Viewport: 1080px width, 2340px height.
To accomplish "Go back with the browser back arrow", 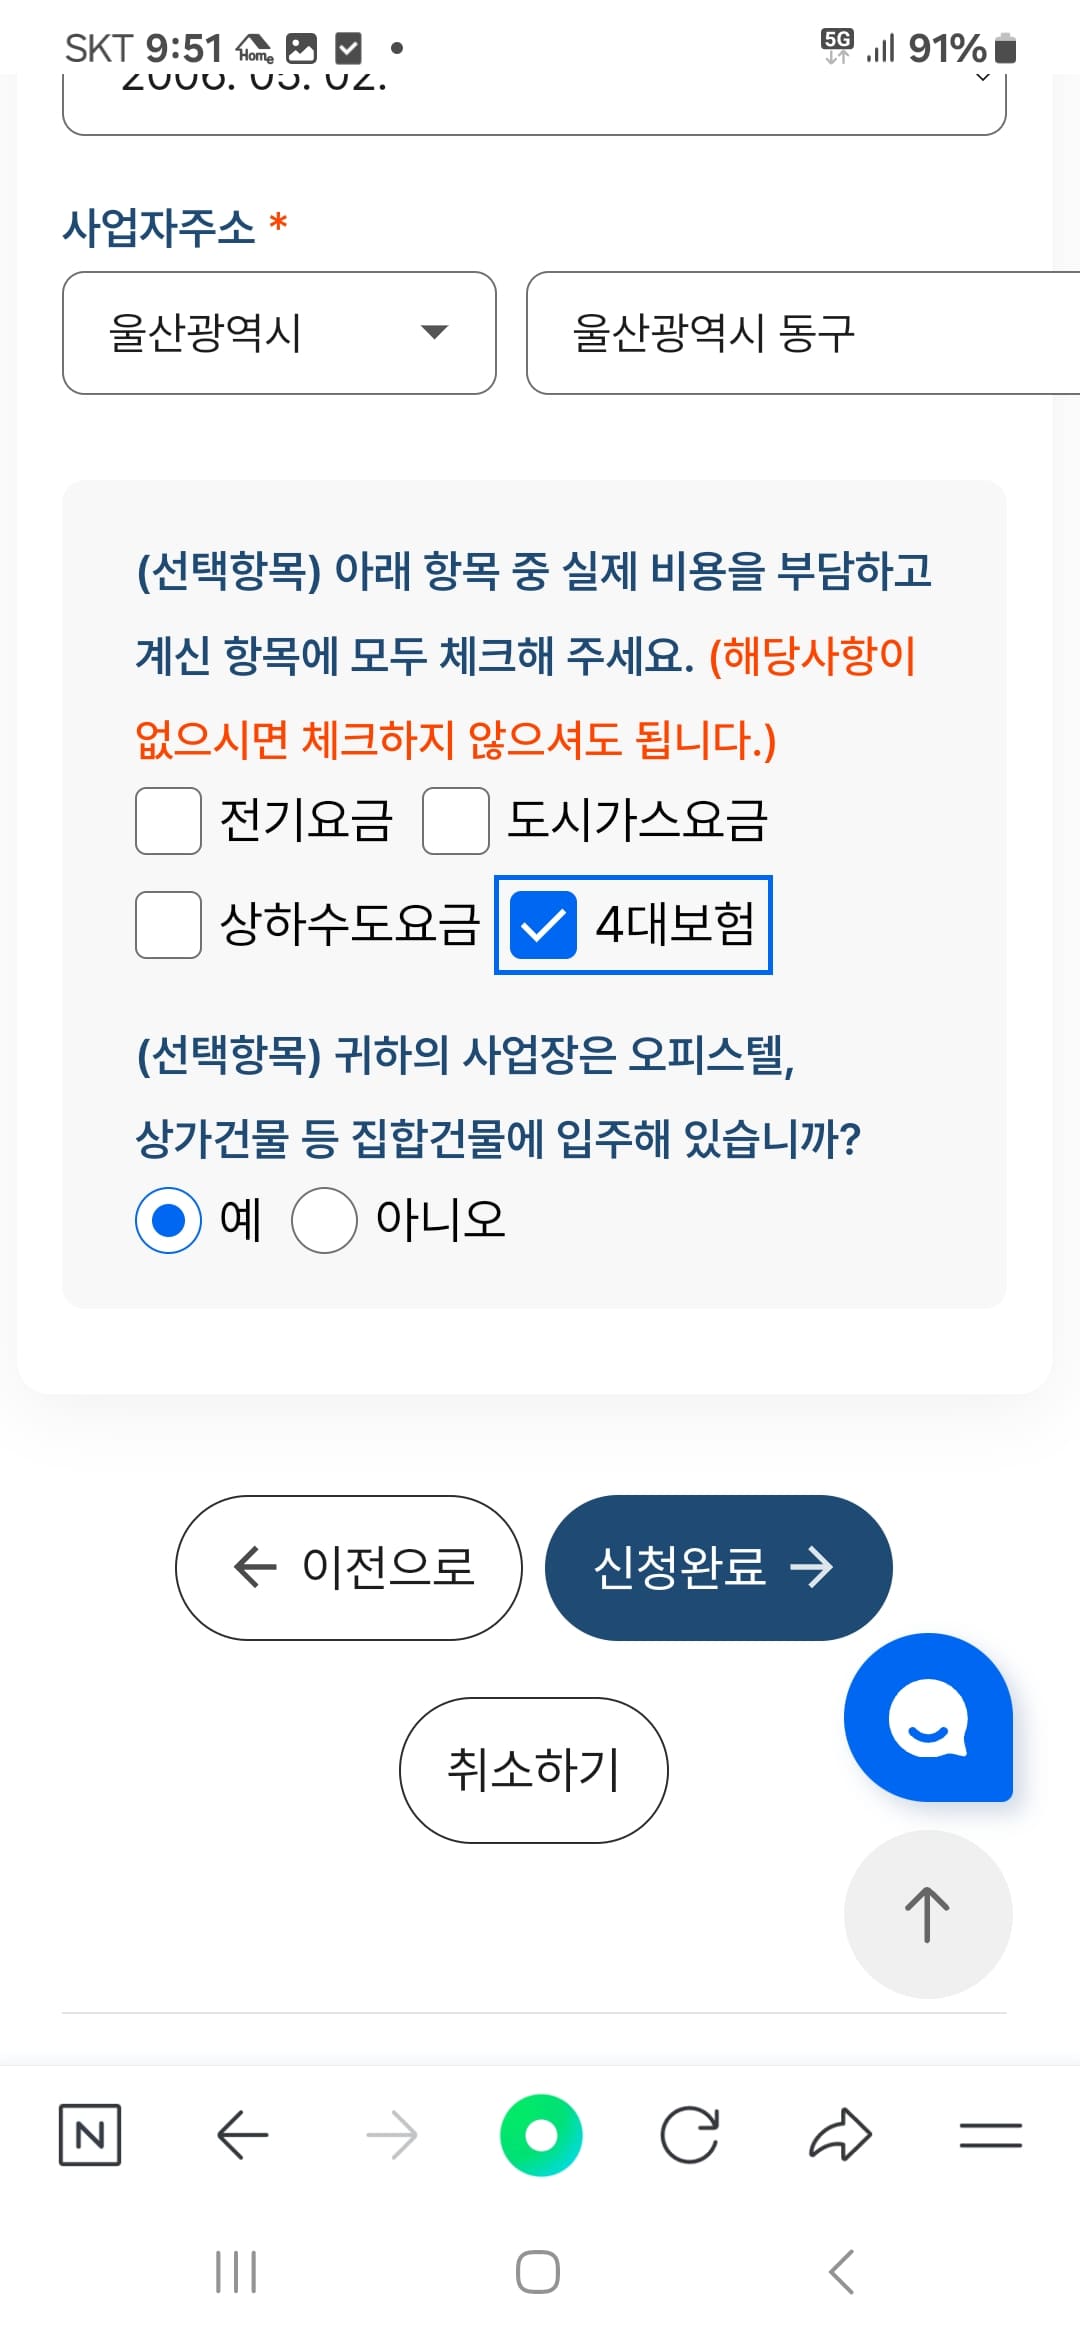I will coord(243,2133).
